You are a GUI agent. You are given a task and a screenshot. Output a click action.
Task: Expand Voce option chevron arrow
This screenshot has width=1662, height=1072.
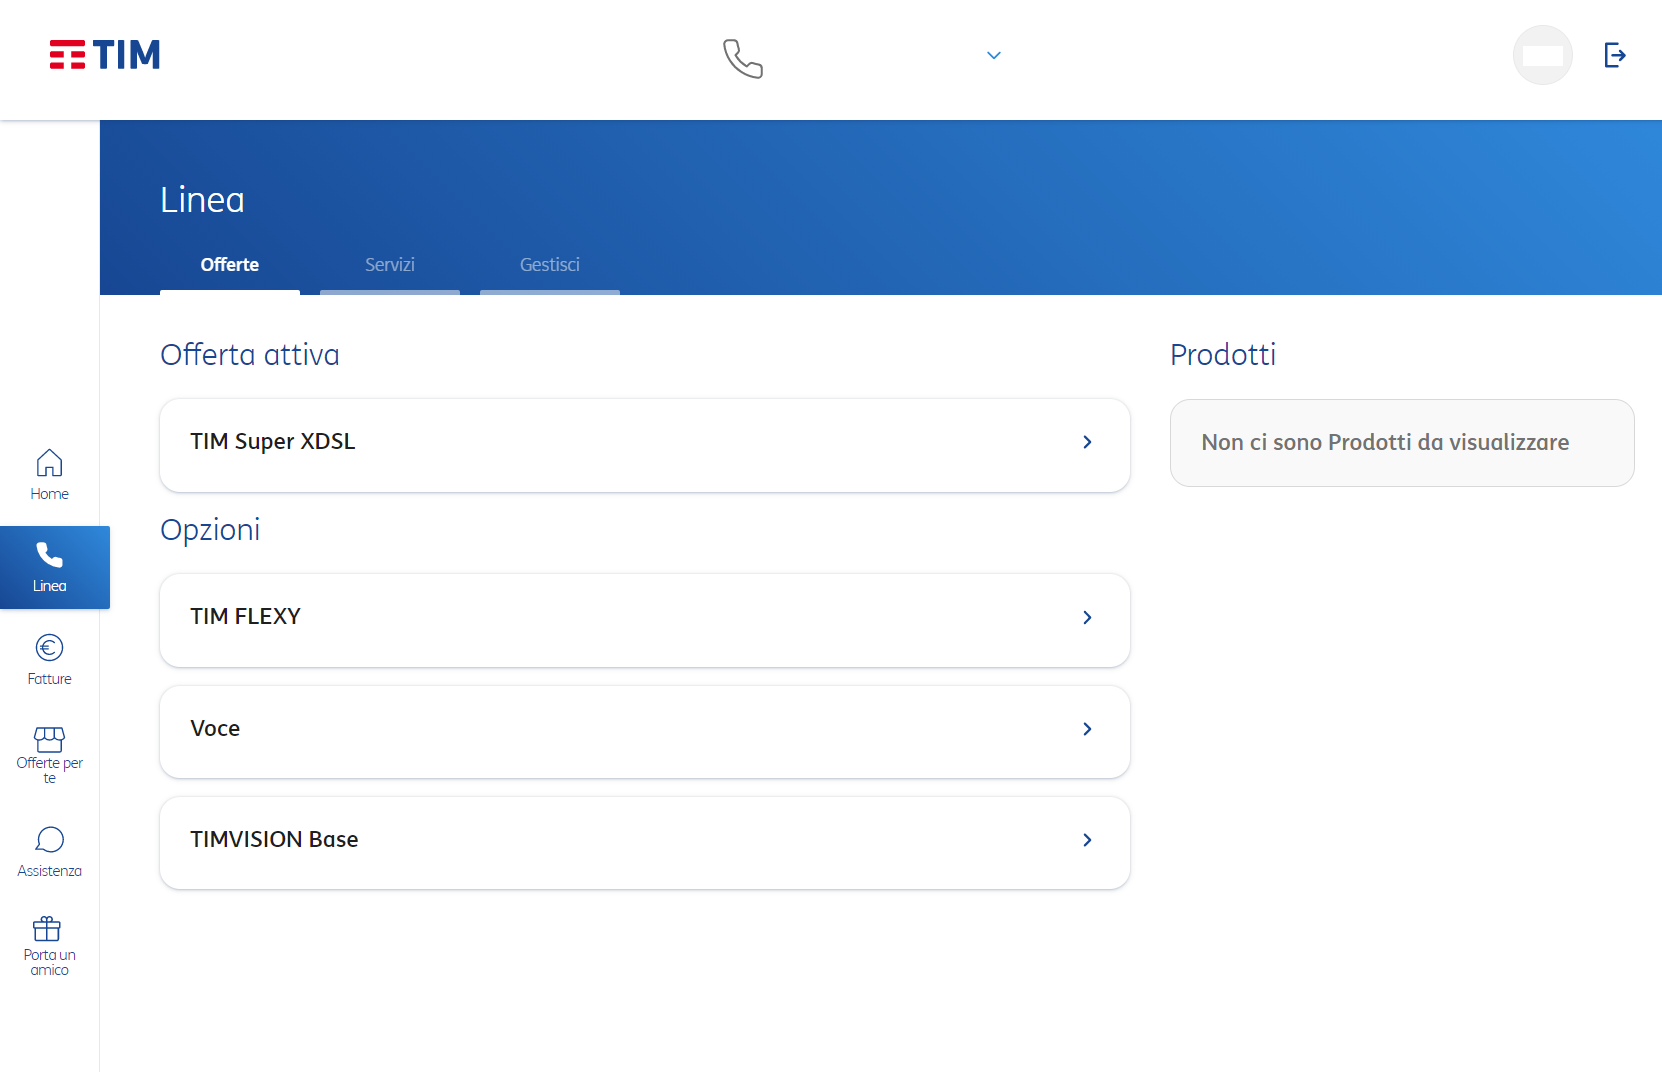tap(1087, 729)
